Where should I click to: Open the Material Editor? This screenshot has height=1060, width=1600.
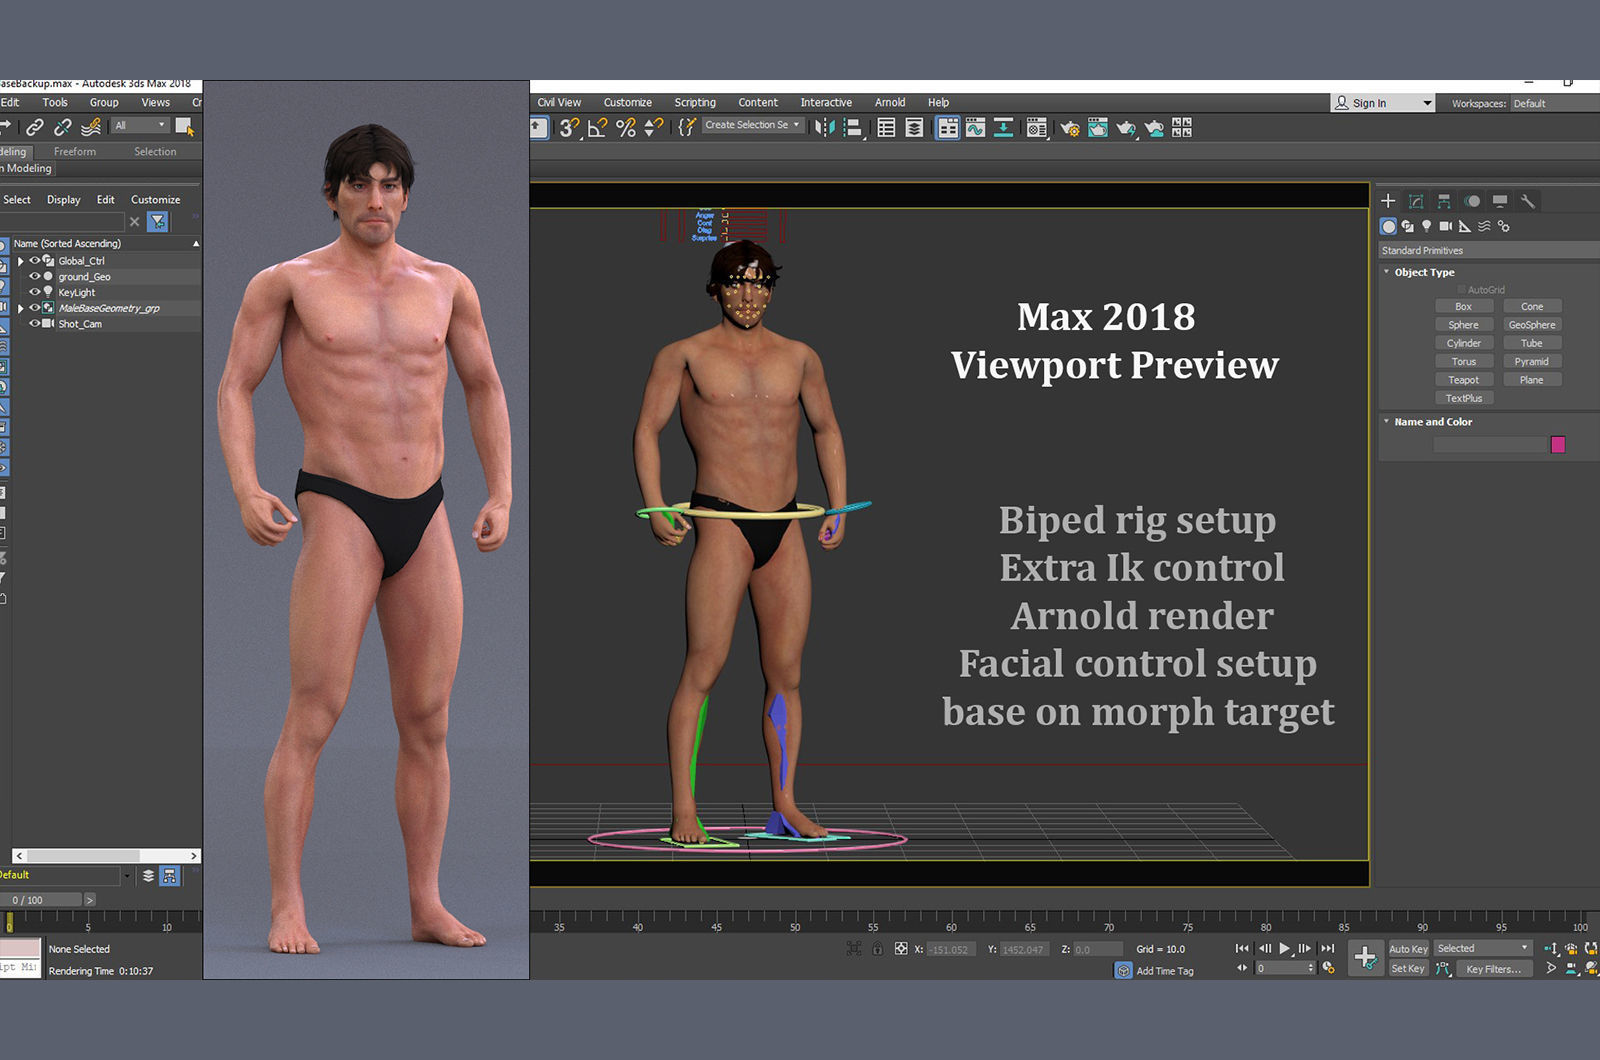(x=1037, y=127)
